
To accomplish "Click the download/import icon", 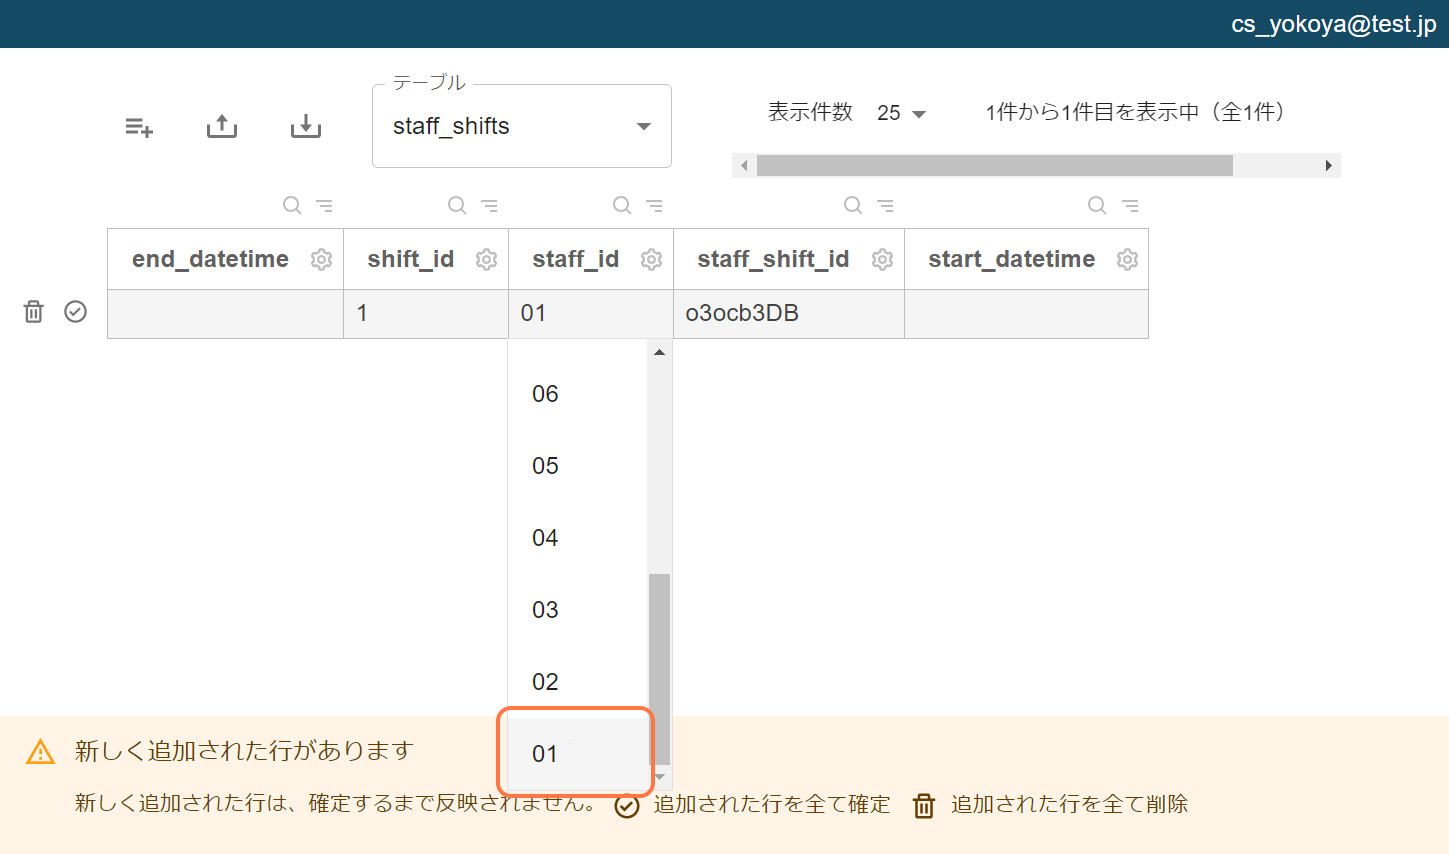I will click(306, 126).
